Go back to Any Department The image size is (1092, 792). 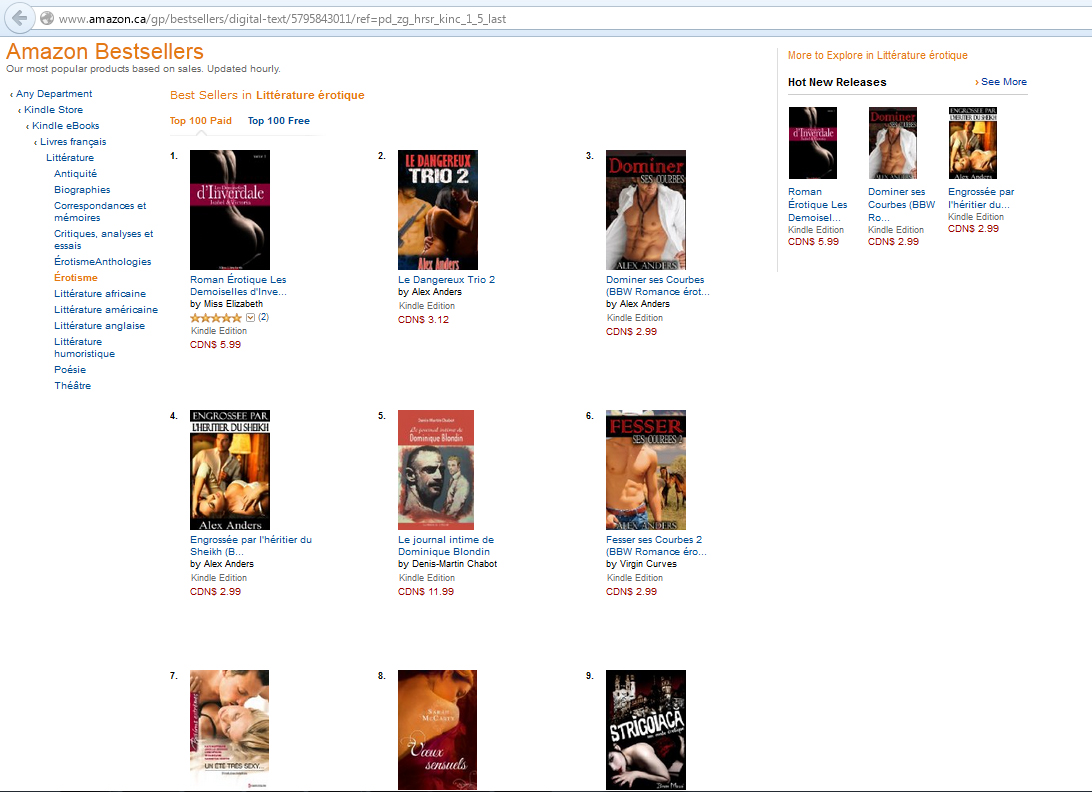click(54, 93)
